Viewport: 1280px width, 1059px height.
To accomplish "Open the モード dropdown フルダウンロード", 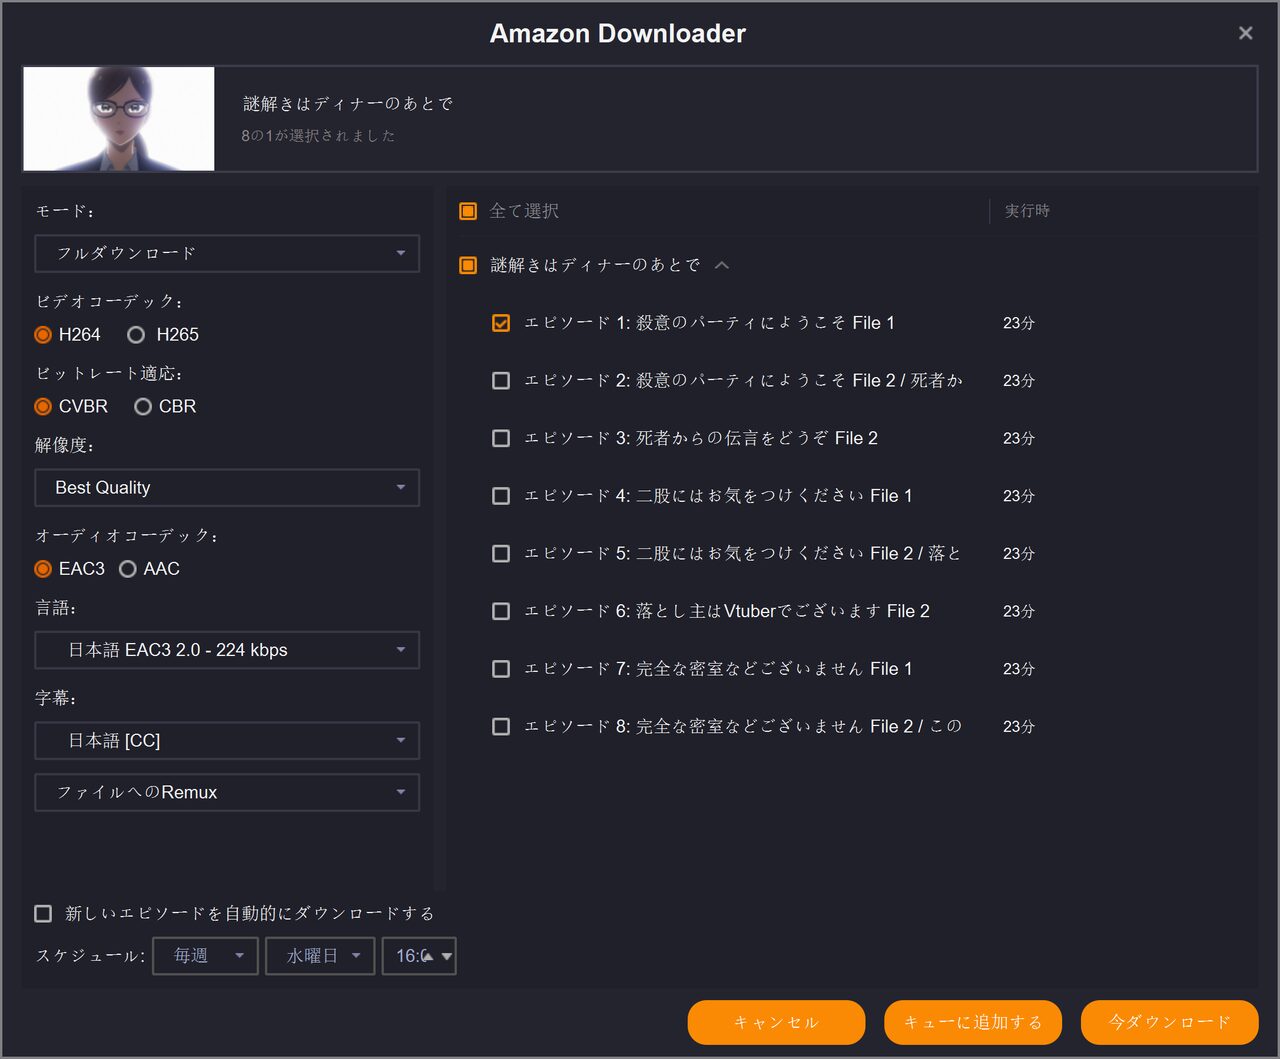I will coord(227,254).
